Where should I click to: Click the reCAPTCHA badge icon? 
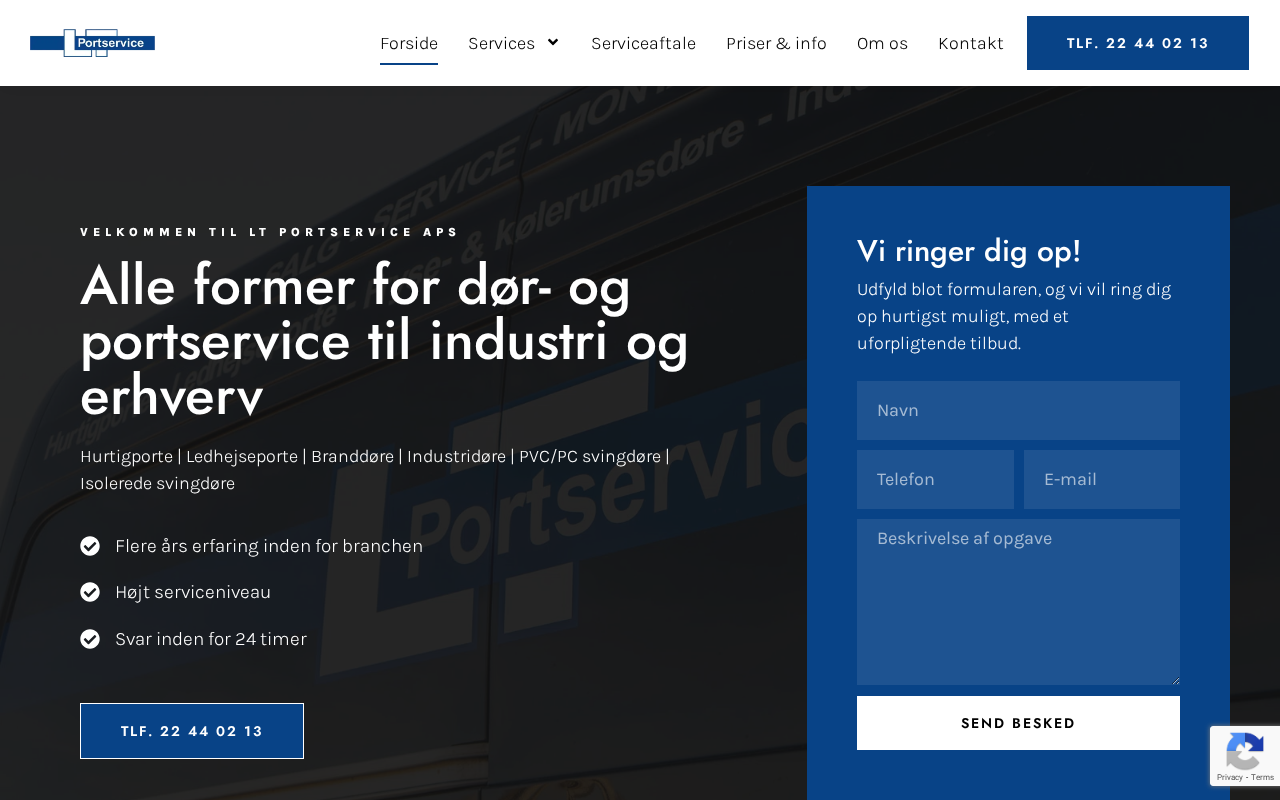pyautogui.click(x=1244, y=749)
